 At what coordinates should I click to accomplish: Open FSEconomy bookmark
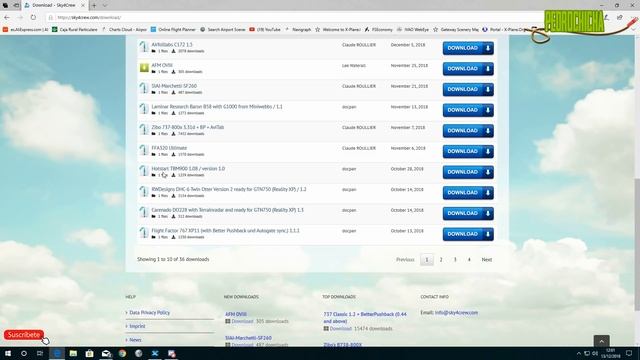[x=378, y=29]
